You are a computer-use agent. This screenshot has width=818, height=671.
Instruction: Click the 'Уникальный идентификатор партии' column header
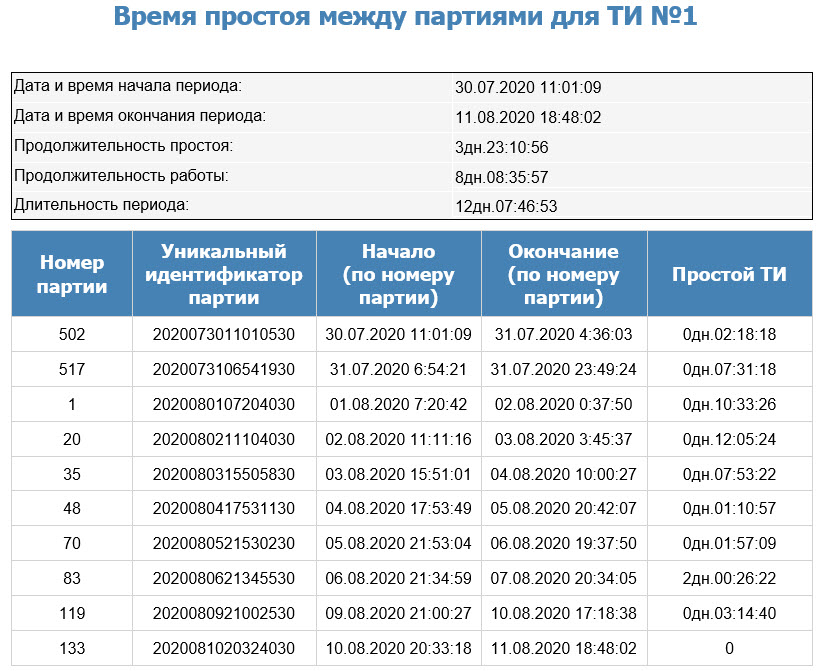(224, 275)
